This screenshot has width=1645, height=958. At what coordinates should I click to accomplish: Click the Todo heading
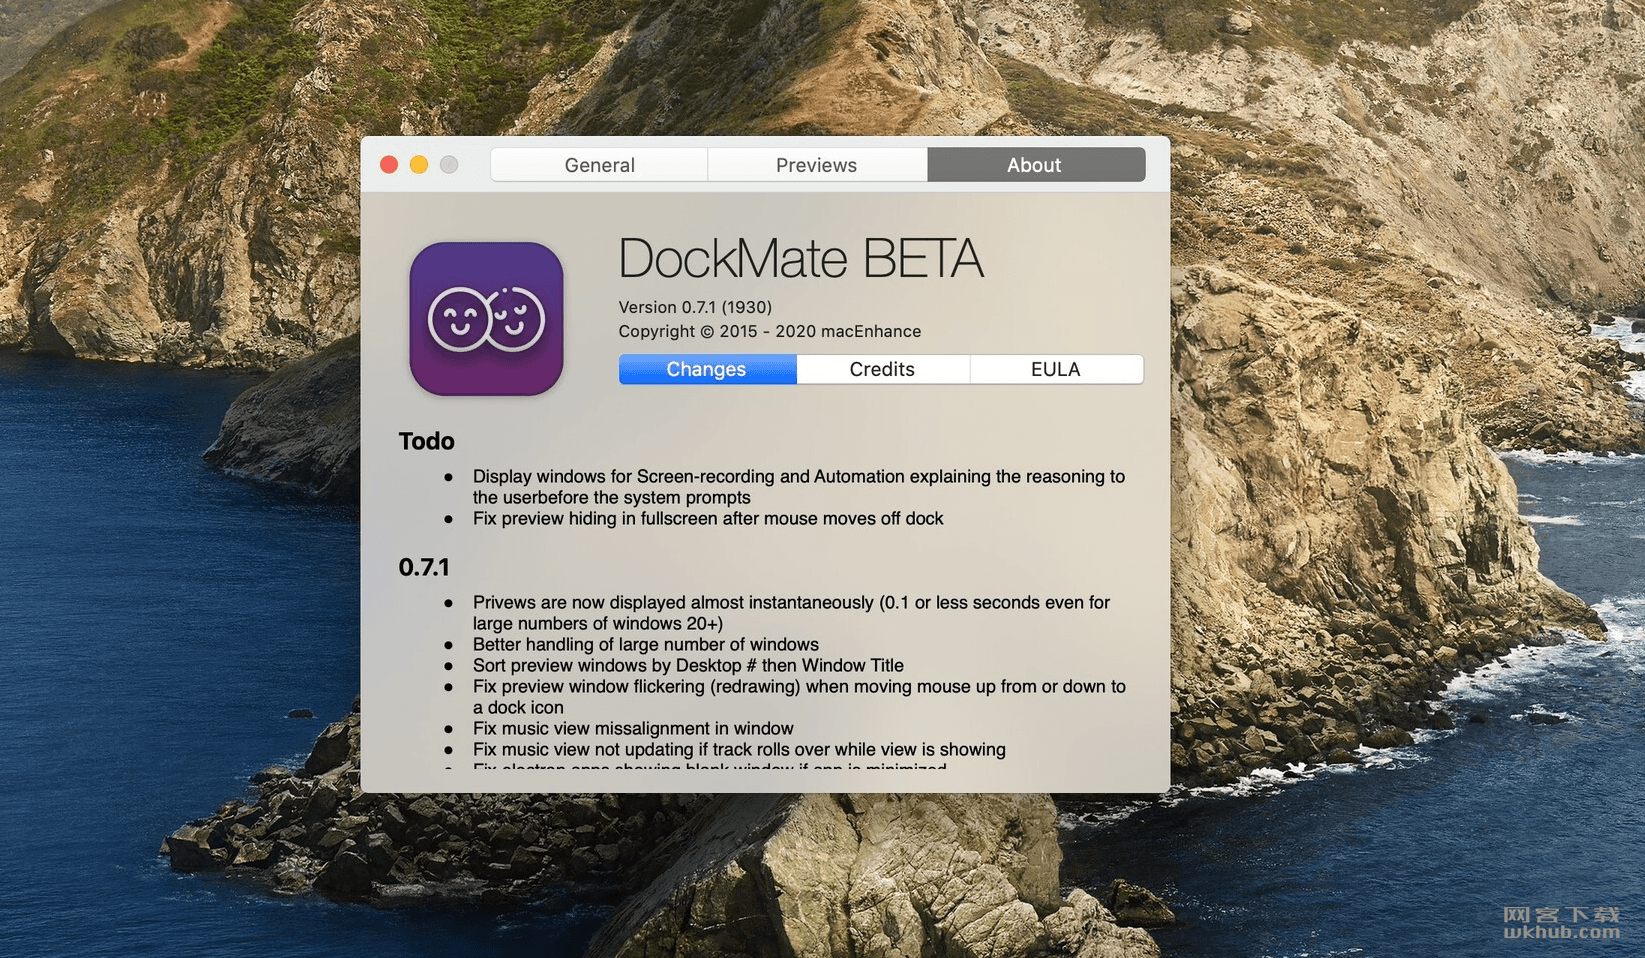426,441
